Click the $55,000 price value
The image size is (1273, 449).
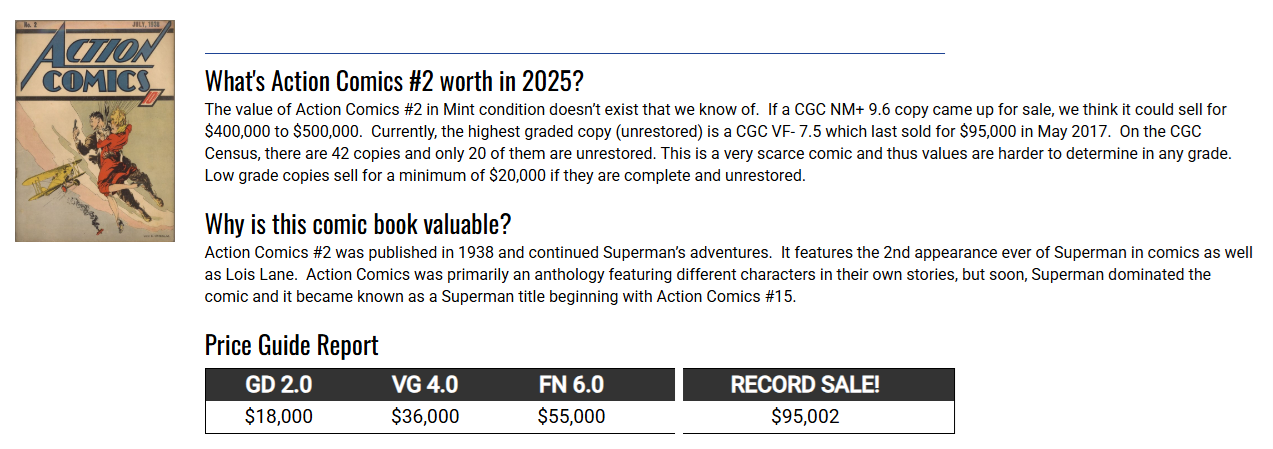(x=571, y=417)
